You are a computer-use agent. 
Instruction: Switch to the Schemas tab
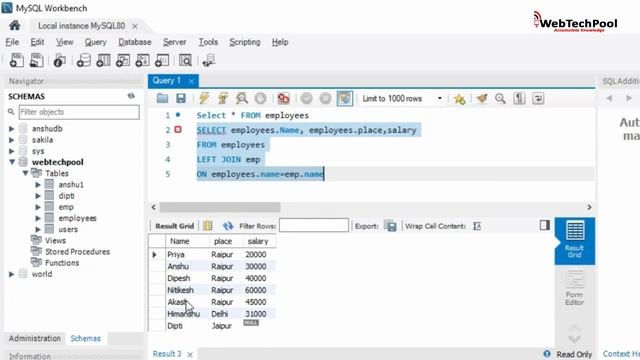click(85, 338)
